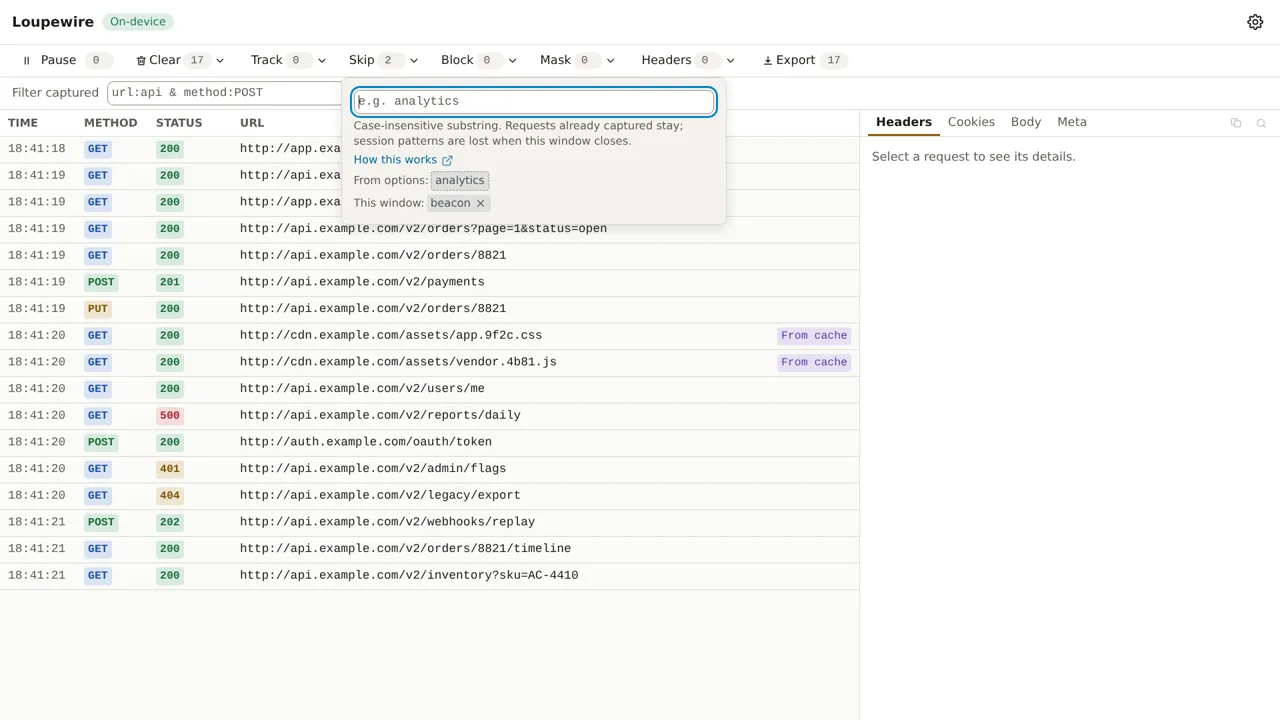Open the settings gear

click(1255, 22)
